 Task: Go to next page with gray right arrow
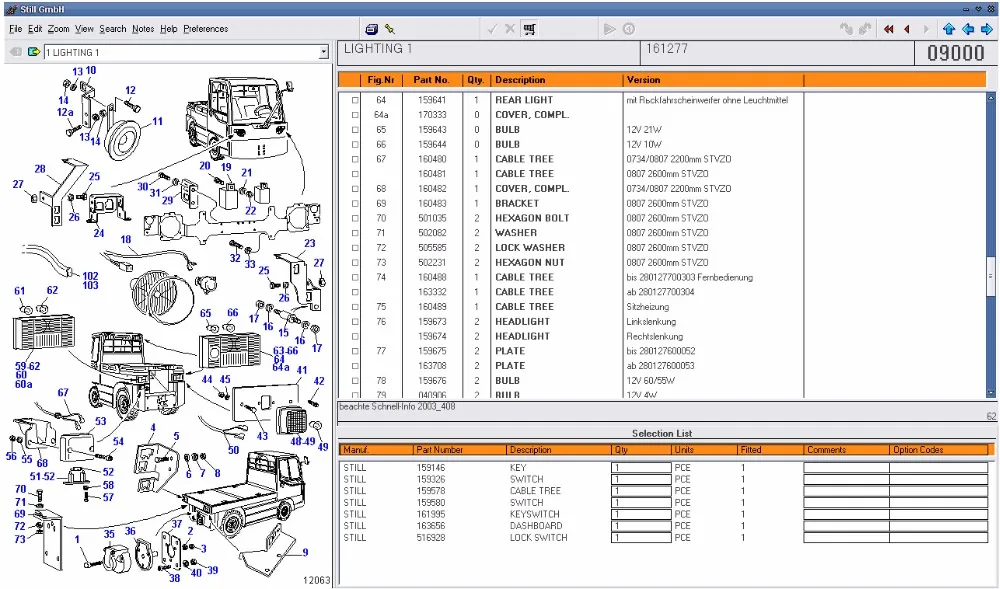(926, 29)
